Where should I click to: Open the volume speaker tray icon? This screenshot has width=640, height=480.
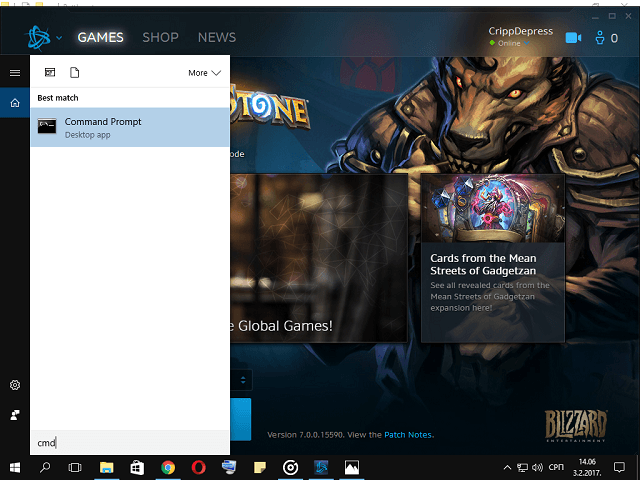[537, 467]
